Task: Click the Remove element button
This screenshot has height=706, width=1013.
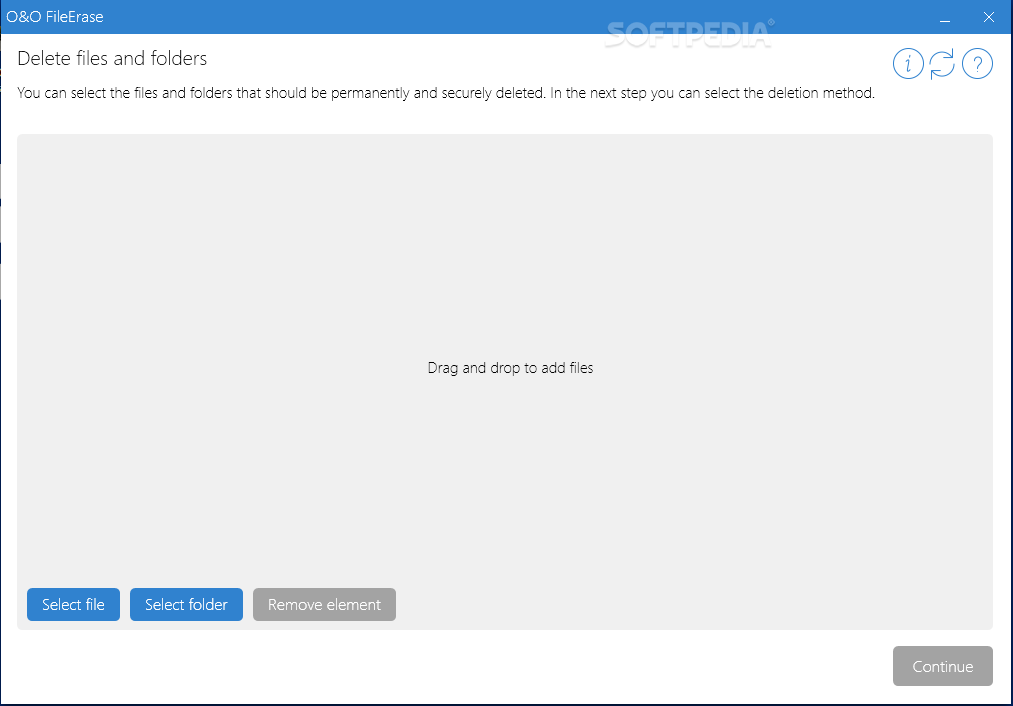Action: pyautogui.click(x=324, y=605)
